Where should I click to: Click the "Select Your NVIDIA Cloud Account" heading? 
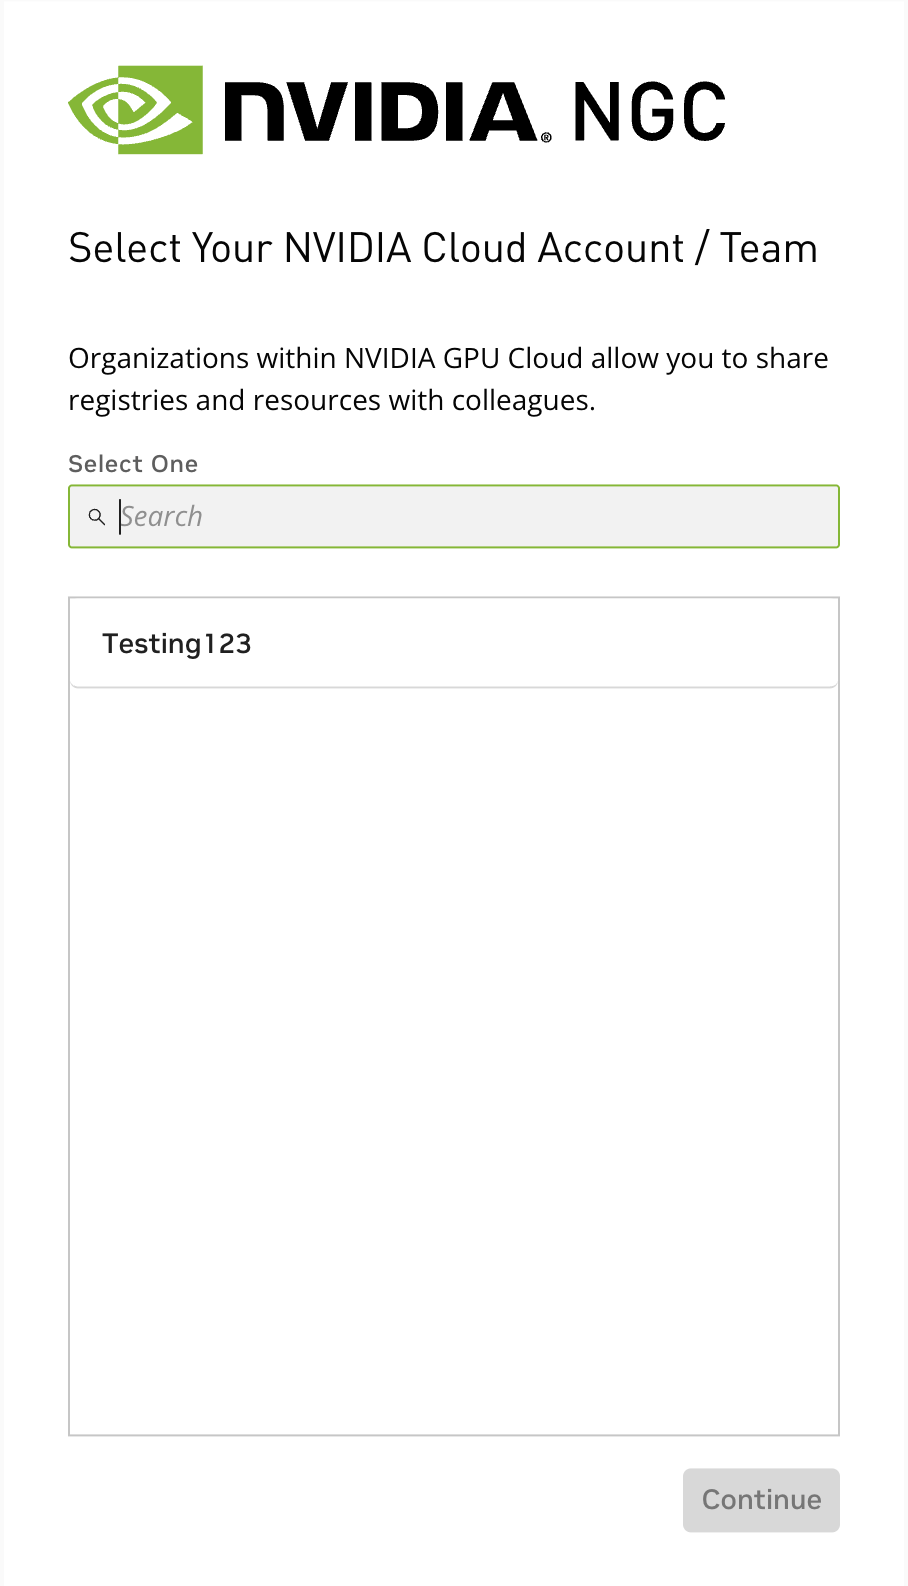(376, 248)
